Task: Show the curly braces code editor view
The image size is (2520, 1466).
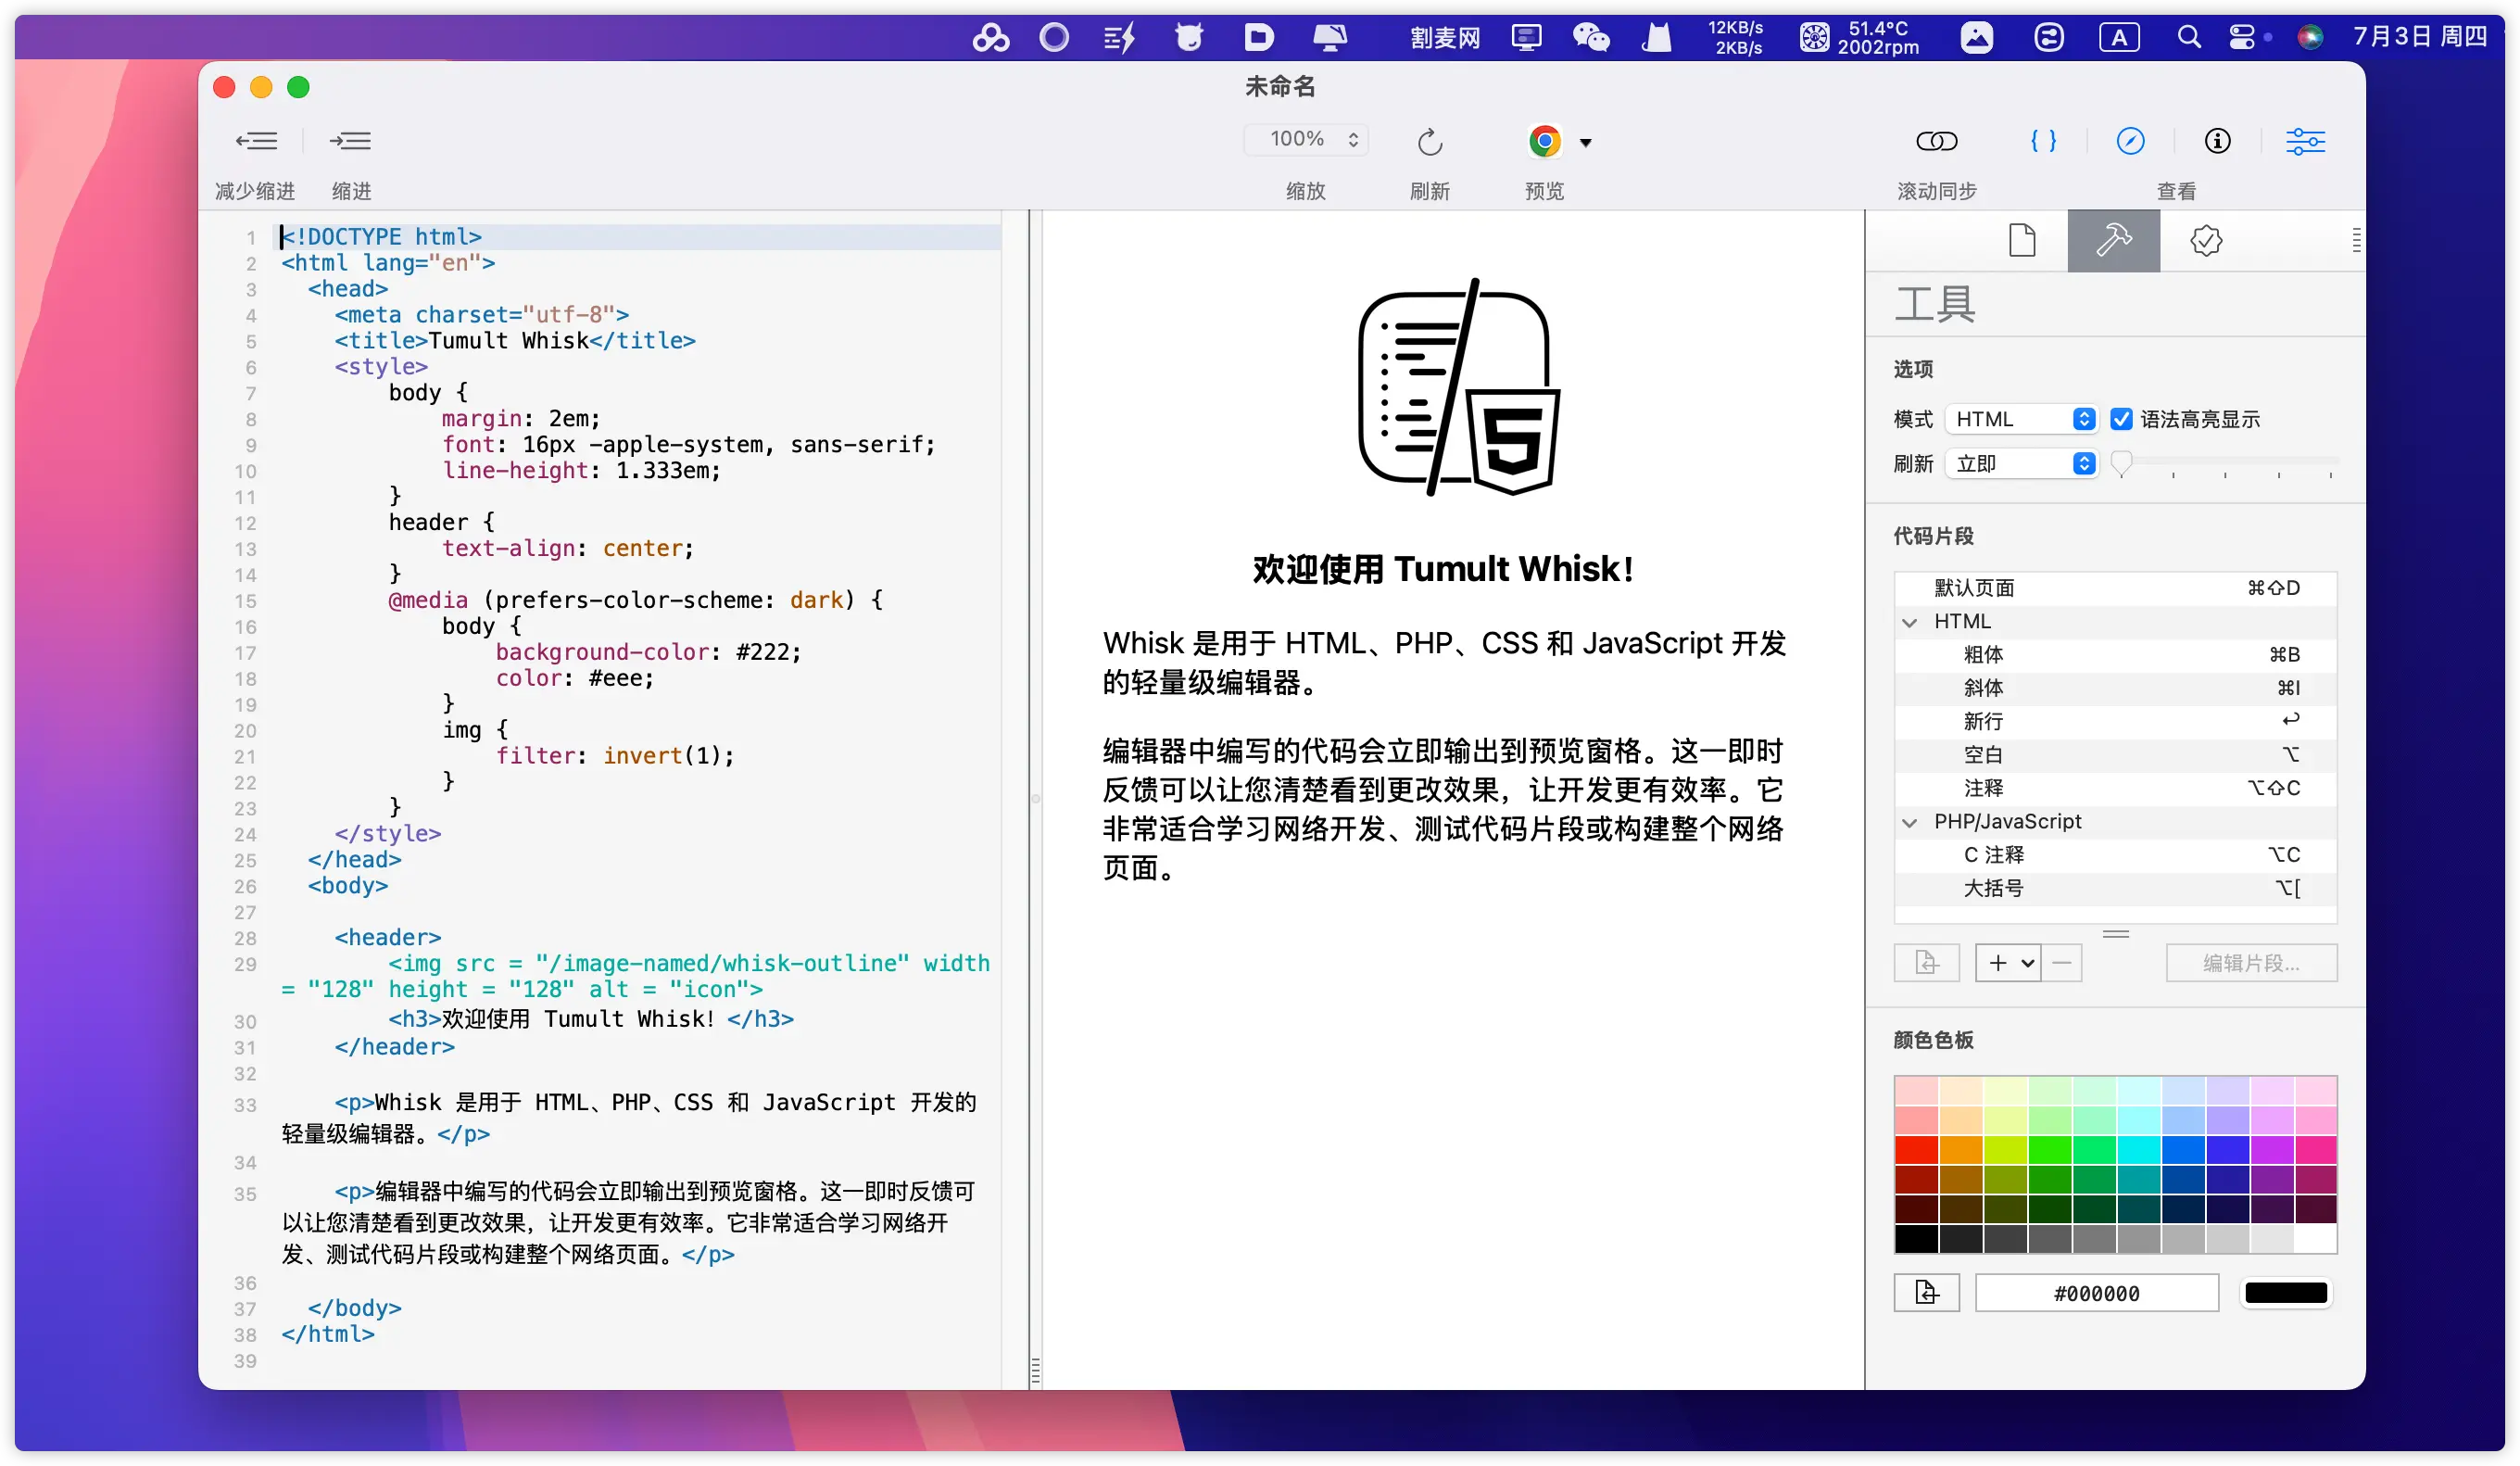Action: point(2043,141)
